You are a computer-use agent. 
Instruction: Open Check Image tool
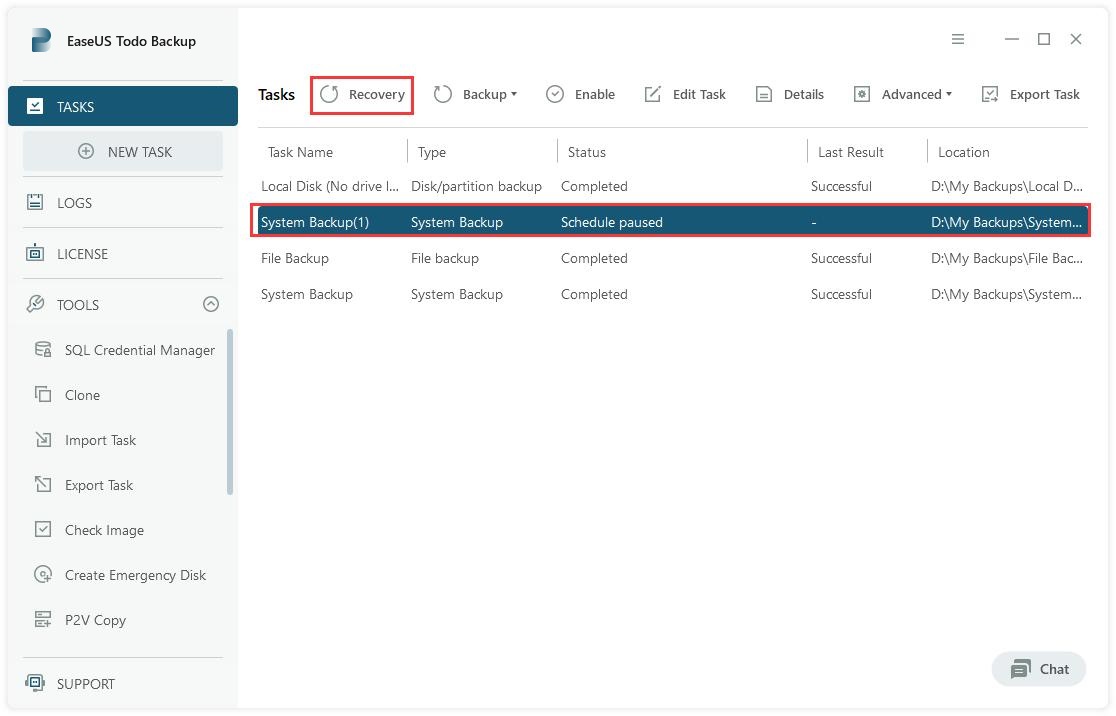(x=104, y=530)
